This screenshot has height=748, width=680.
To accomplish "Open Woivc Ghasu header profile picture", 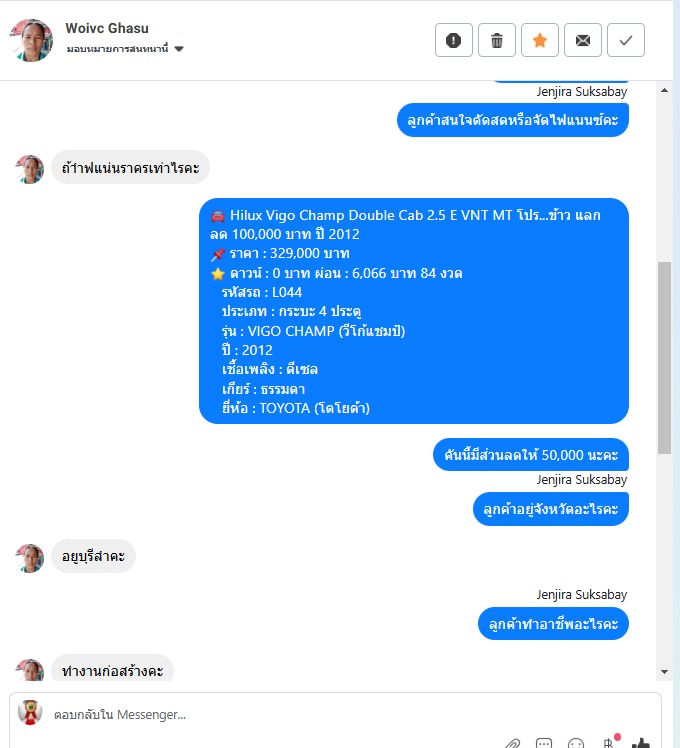I will pos(31,40).
